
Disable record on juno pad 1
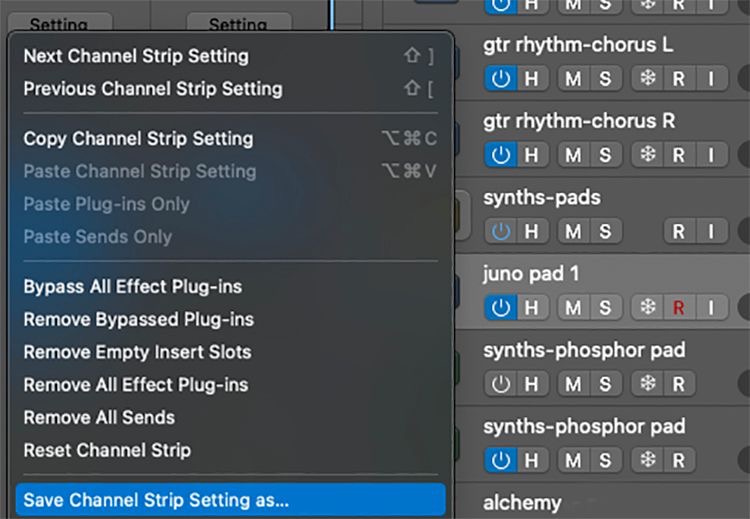(679, 307)
